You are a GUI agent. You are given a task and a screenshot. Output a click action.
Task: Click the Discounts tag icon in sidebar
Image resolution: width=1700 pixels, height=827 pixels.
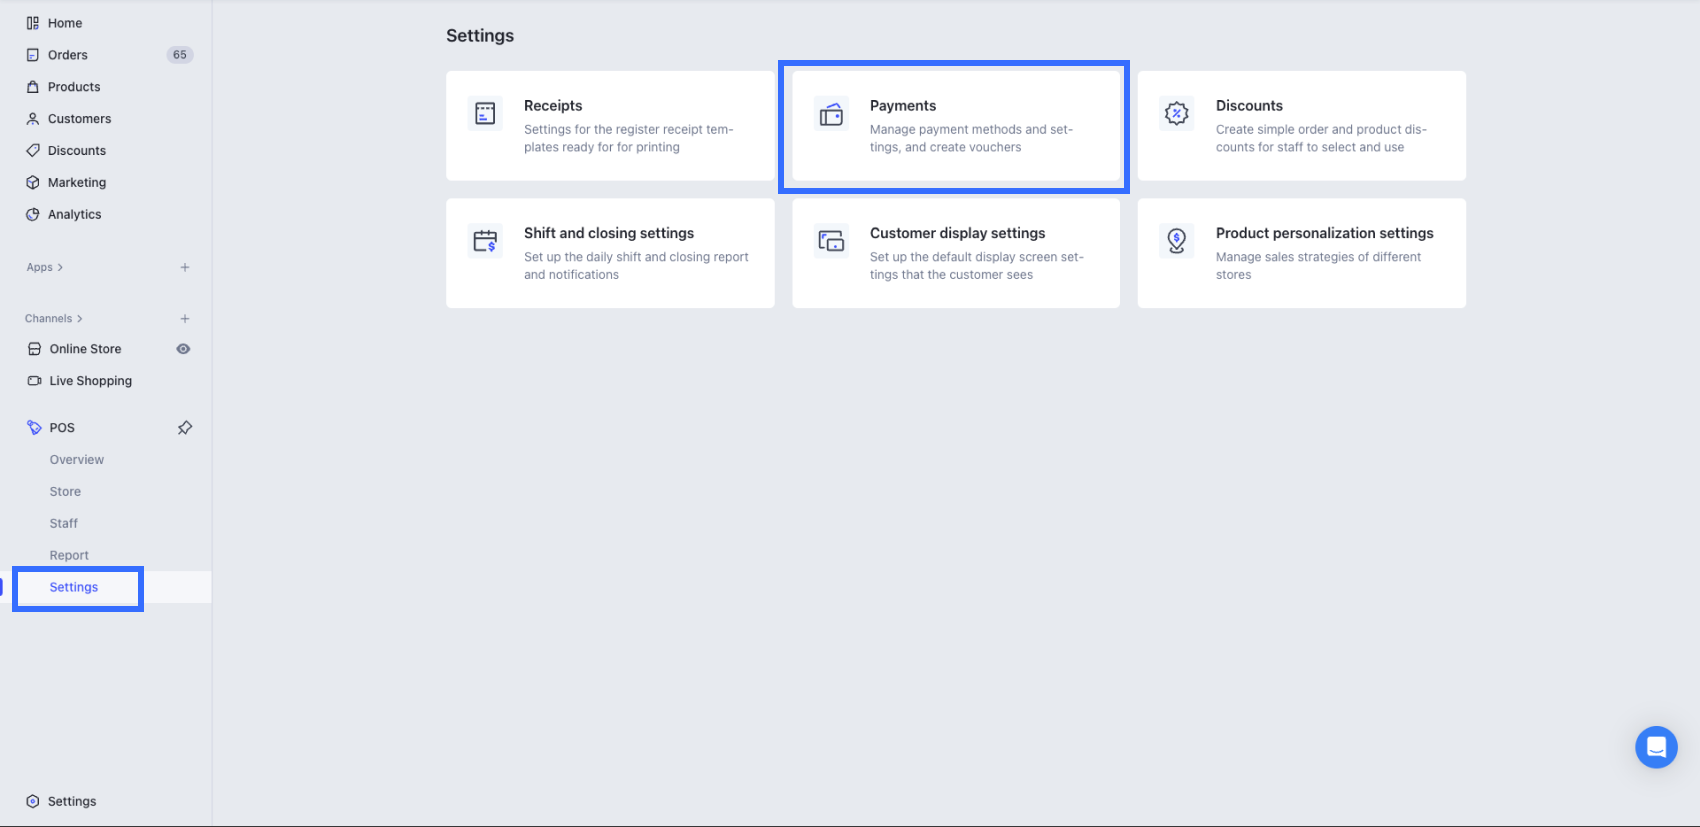(x=33, y=151)
